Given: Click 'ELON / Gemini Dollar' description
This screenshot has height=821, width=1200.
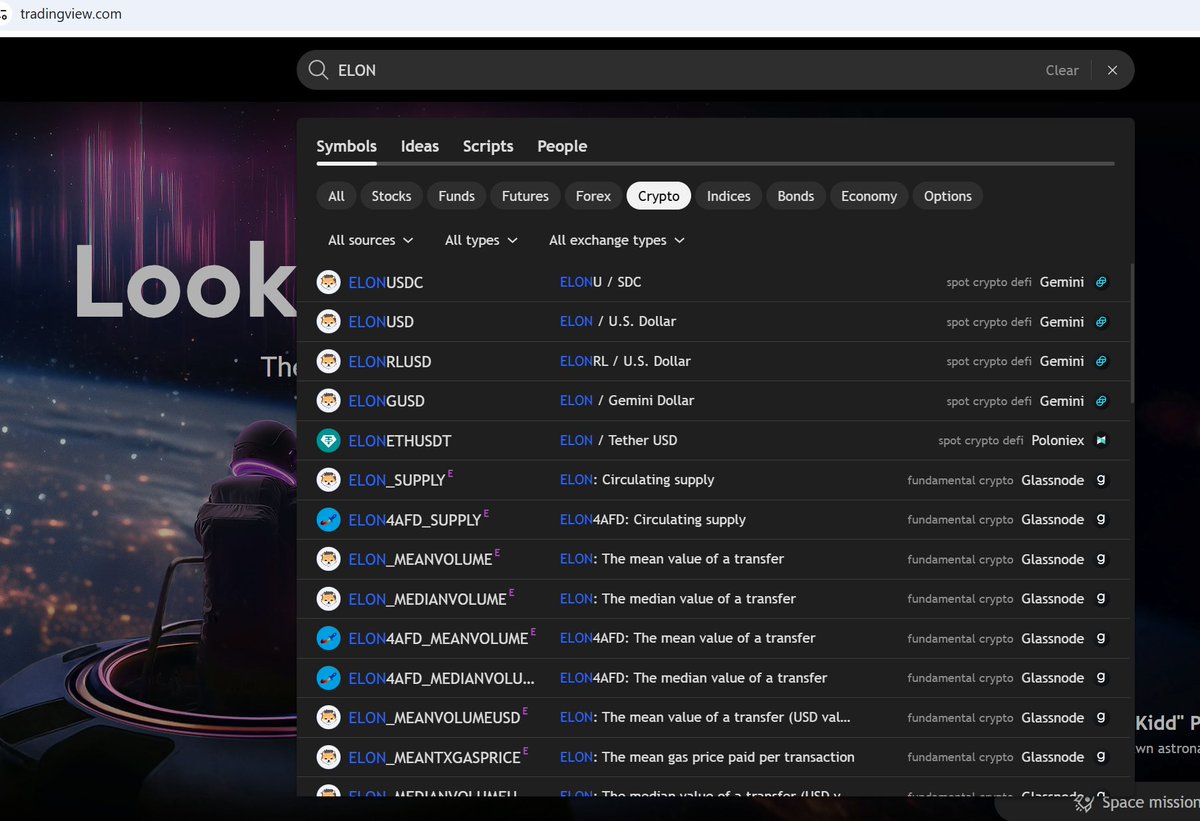Looking at the screenshot, I should coord(627,400).
